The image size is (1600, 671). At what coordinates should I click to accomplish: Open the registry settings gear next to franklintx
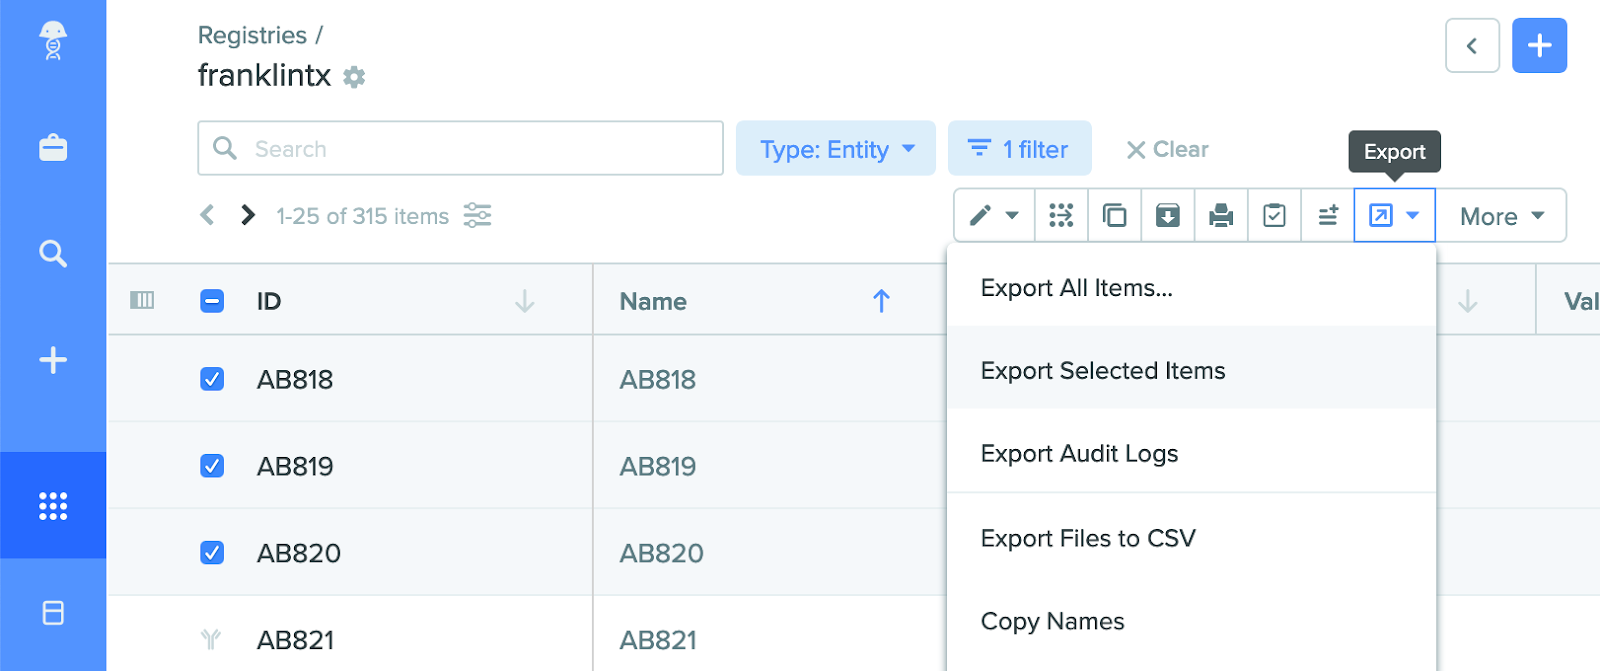(x=354, y=77)
